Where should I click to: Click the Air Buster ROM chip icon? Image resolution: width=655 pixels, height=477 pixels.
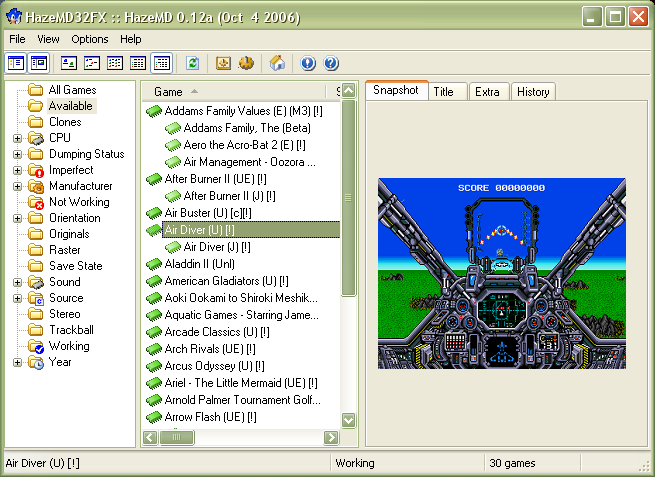[x=154, y=213]
